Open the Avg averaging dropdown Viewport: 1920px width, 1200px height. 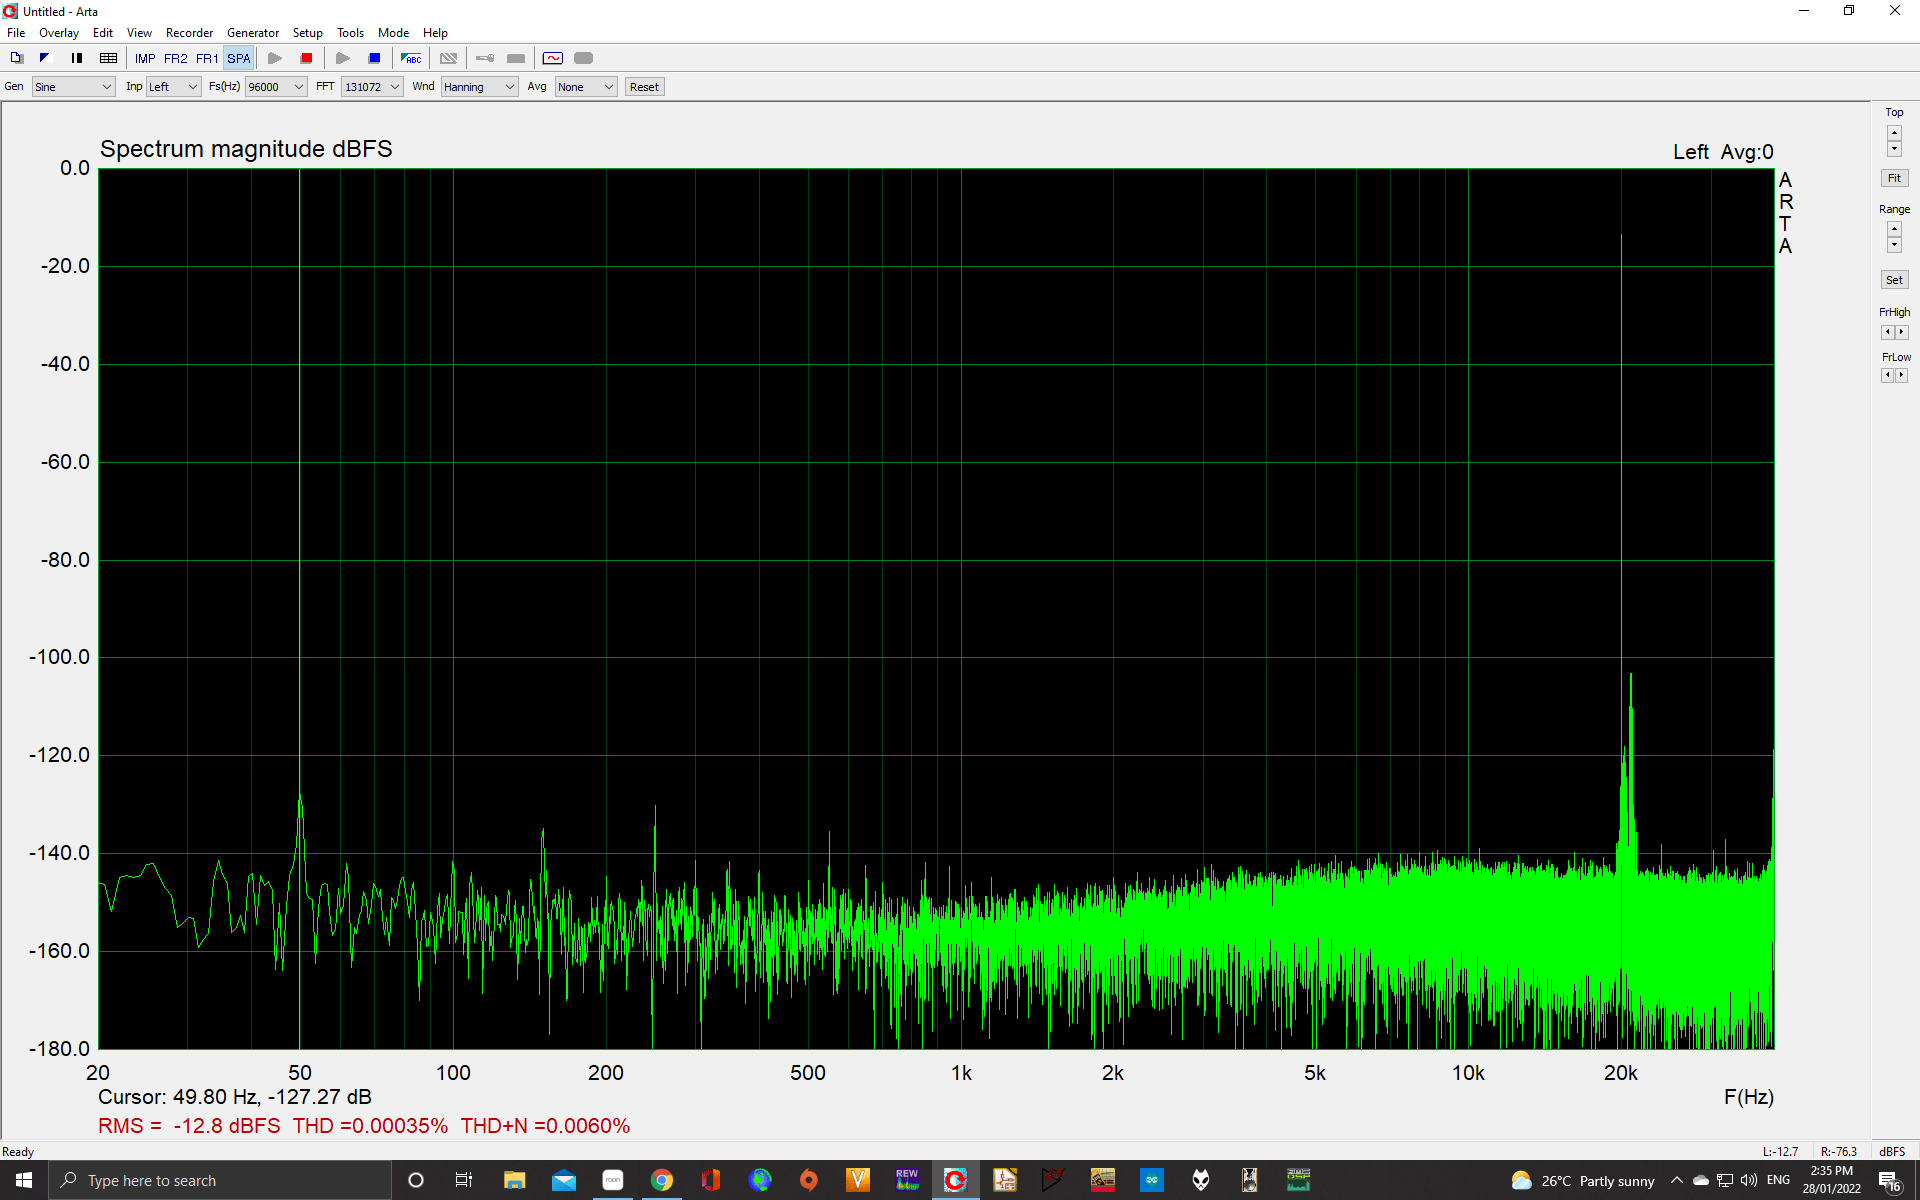pyautogui.click(x=586, y=87)
